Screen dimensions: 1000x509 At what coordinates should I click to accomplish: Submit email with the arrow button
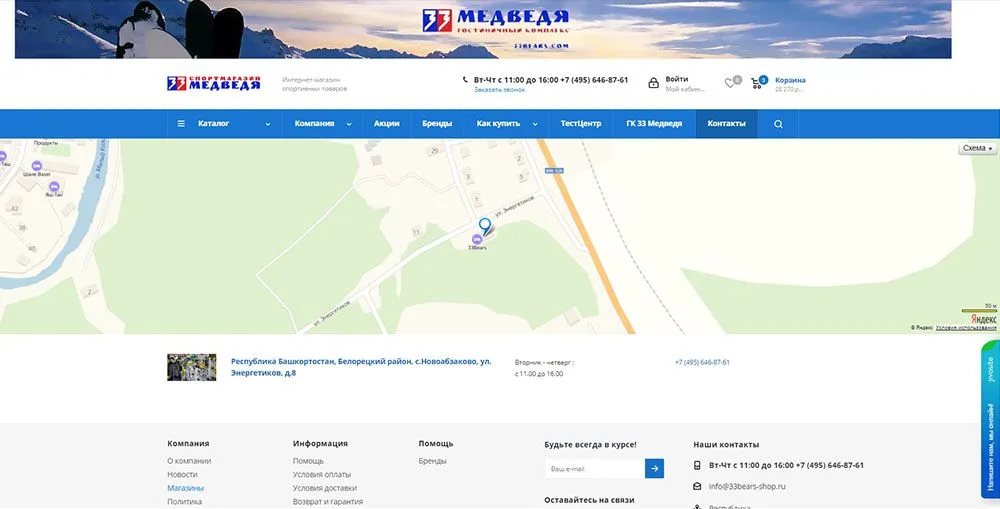pyautogui.click(x=654, y=468)
